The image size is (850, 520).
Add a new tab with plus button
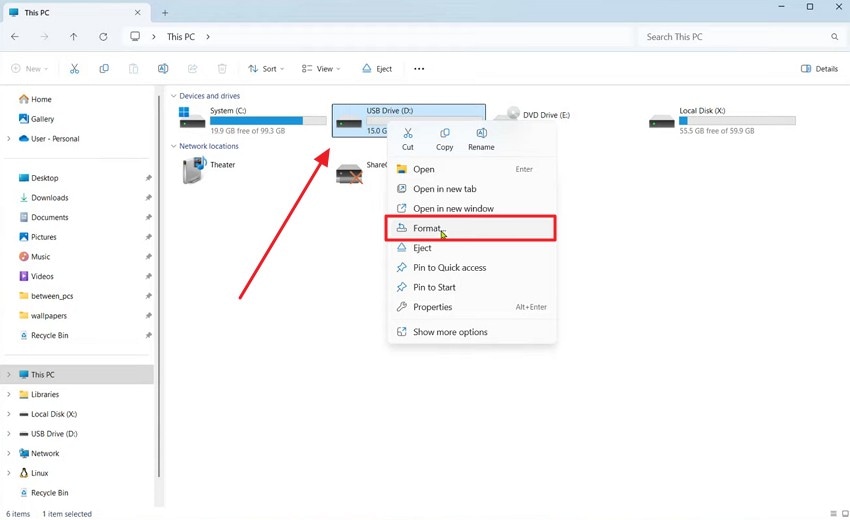coord(165,12)
